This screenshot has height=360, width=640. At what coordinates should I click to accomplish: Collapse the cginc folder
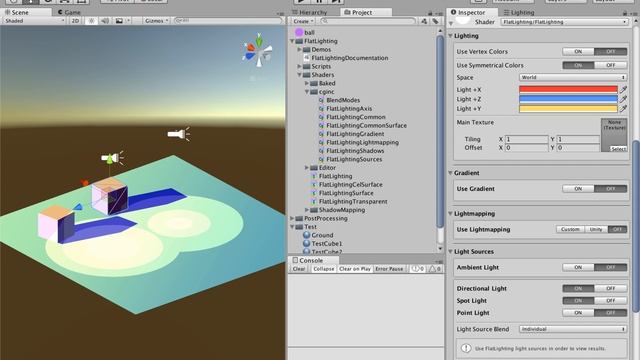(x=307, y=92)
